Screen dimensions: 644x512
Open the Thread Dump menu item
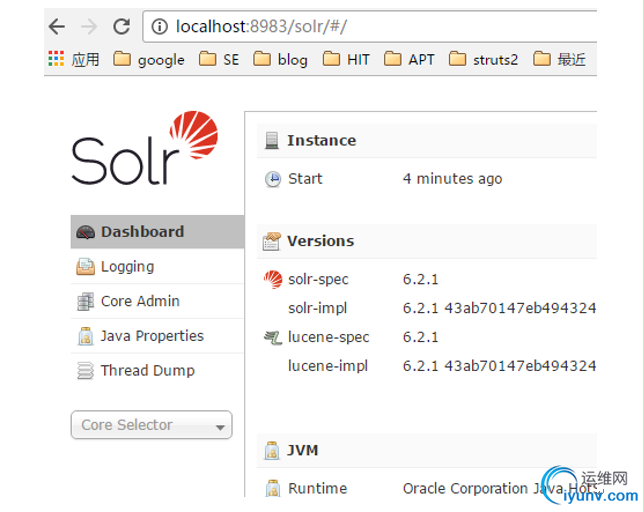coord(157,370)
